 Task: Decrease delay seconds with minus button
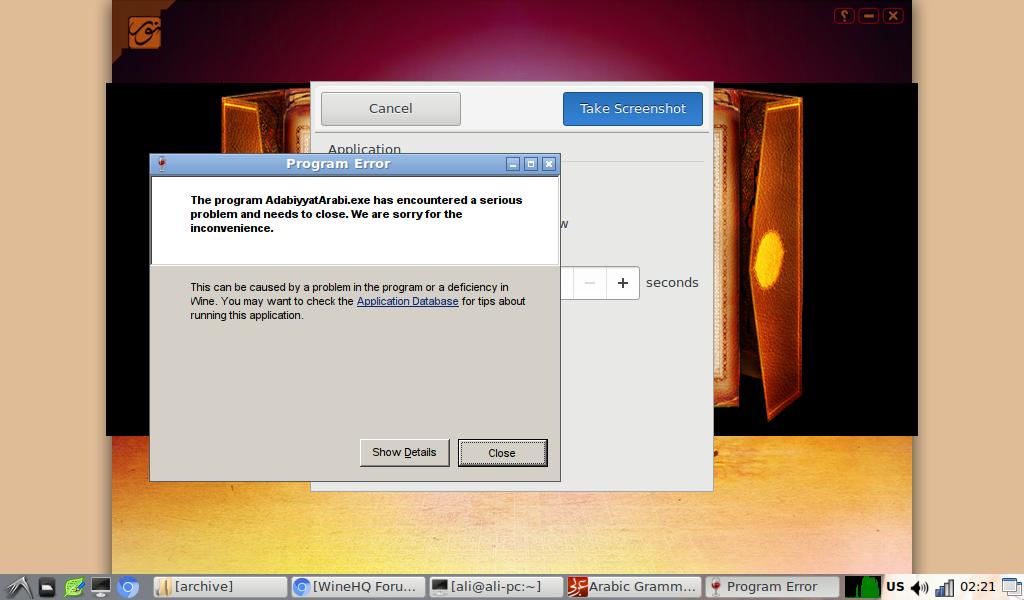590,283
